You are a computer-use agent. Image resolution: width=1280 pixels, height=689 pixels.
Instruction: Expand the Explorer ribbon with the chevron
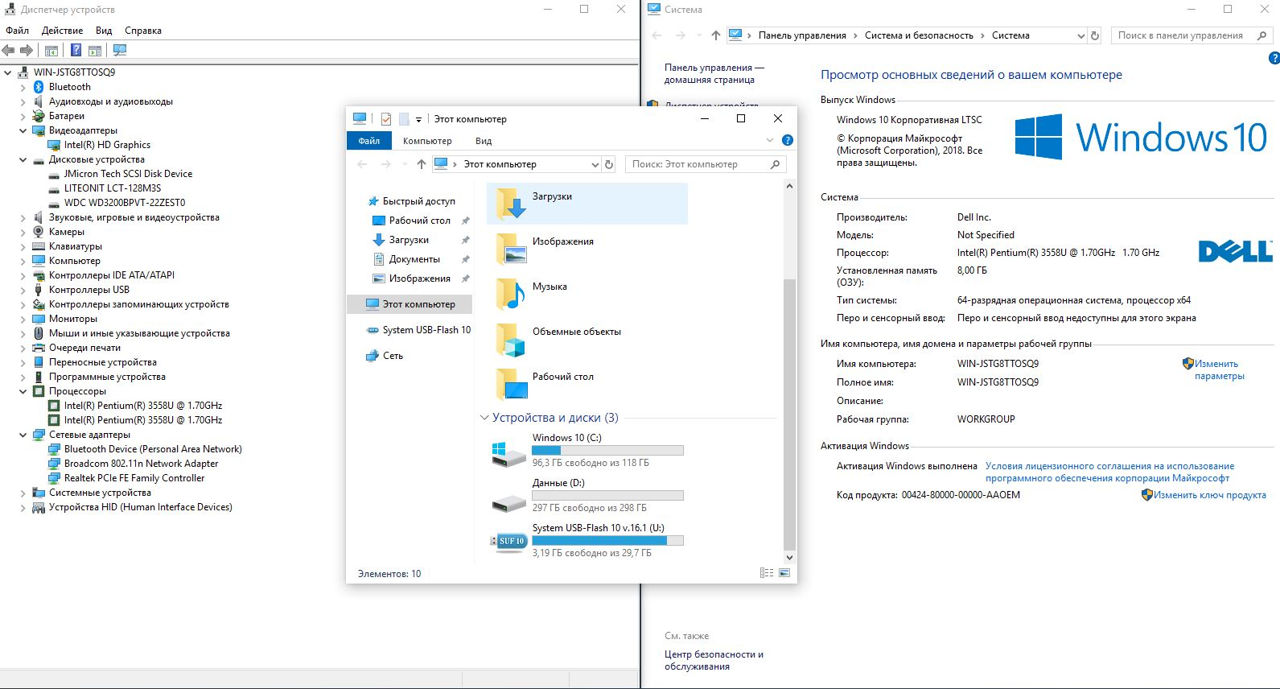click(771, 141)
